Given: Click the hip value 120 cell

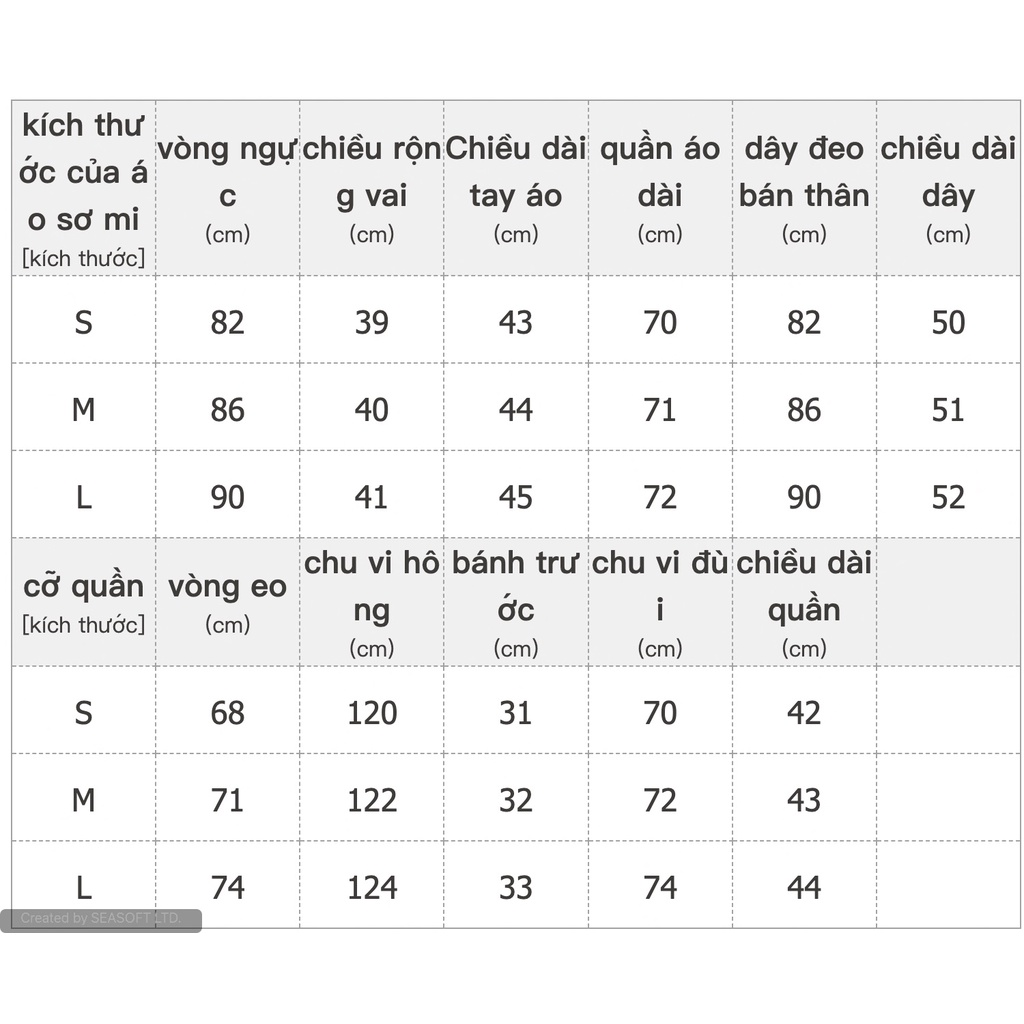Looking at the screenshot, I should (372, 712).
